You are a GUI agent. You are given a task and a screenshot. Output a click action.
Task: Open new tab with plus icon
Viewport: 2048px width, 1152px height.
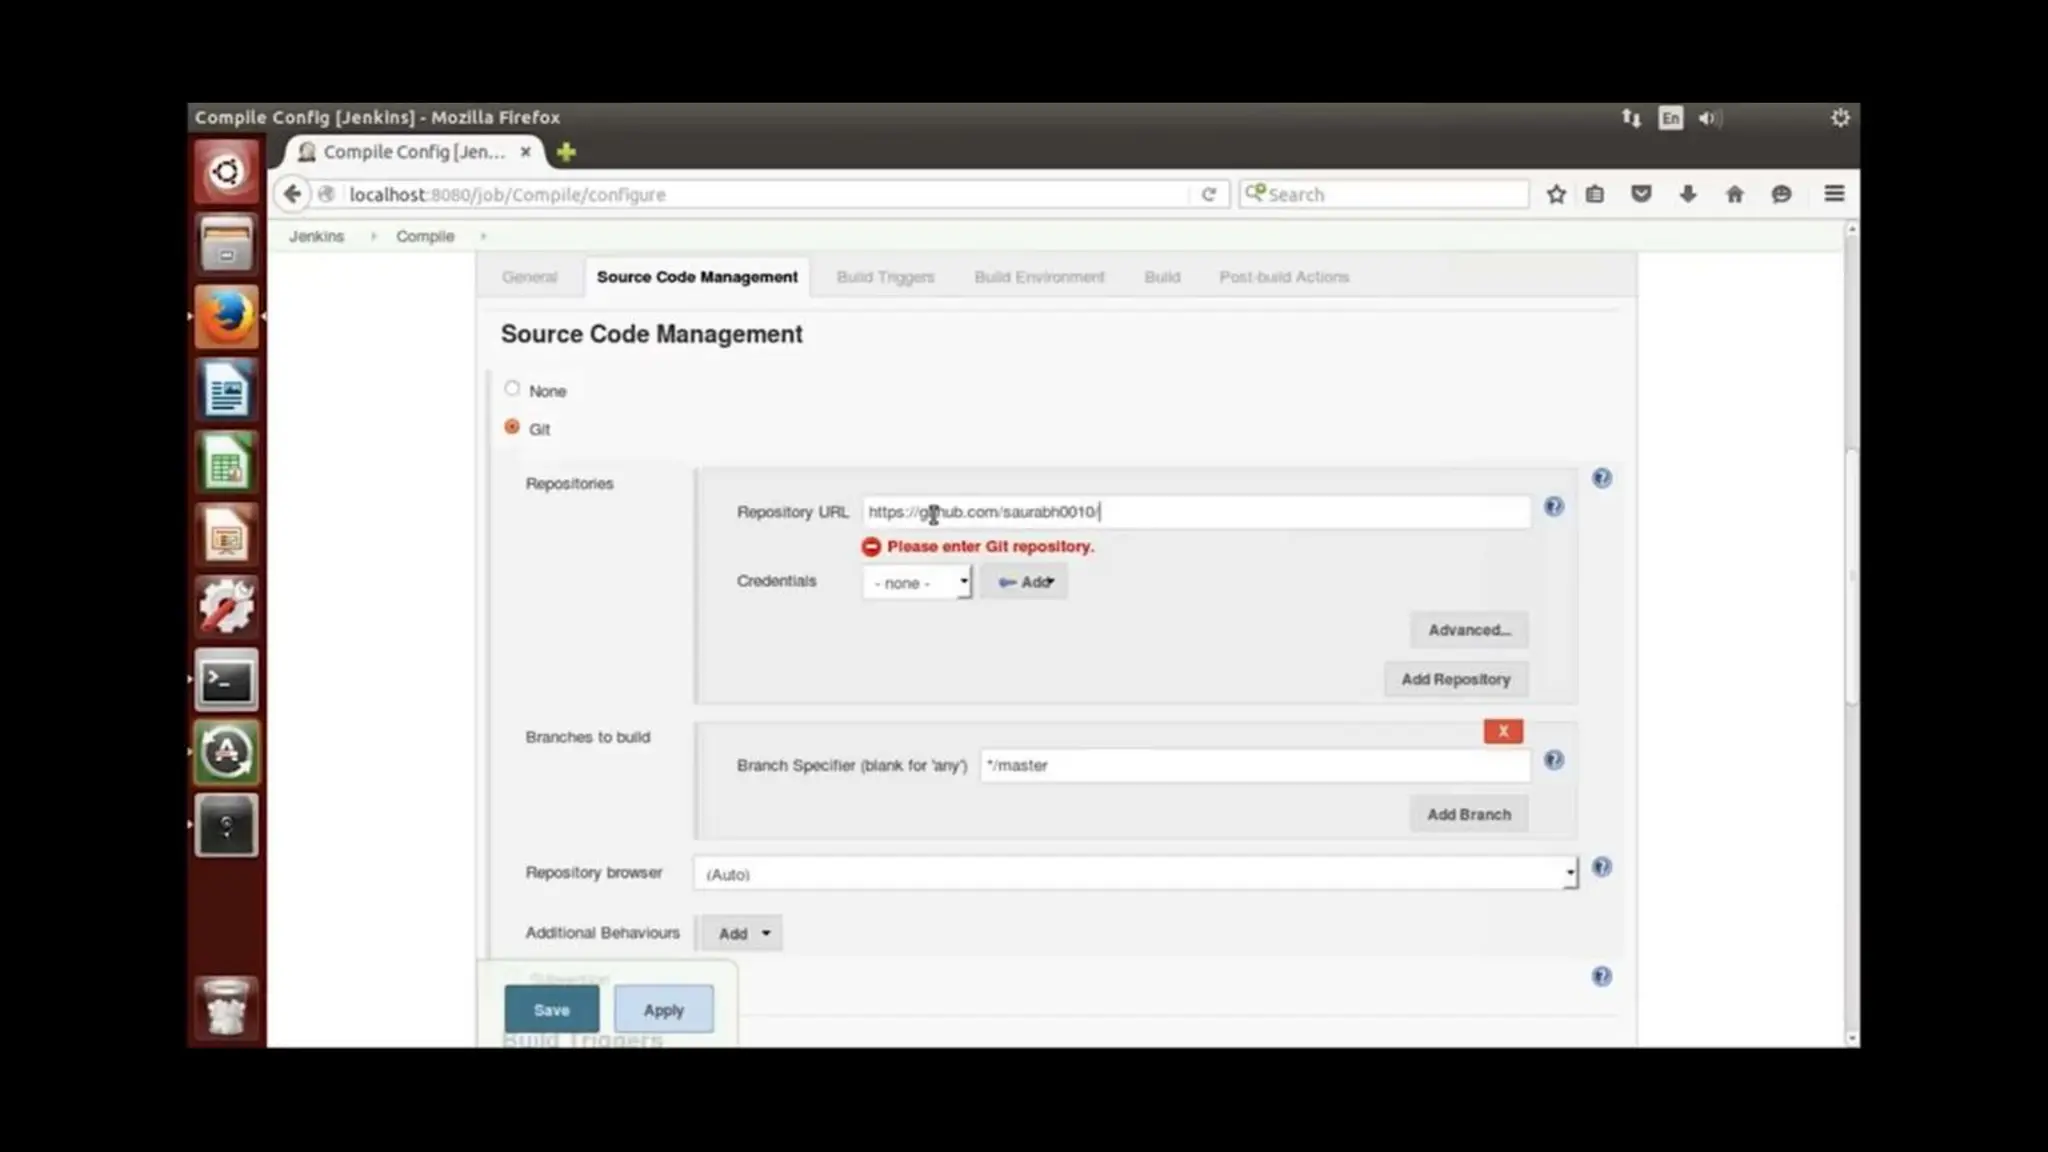coord(566,152)
